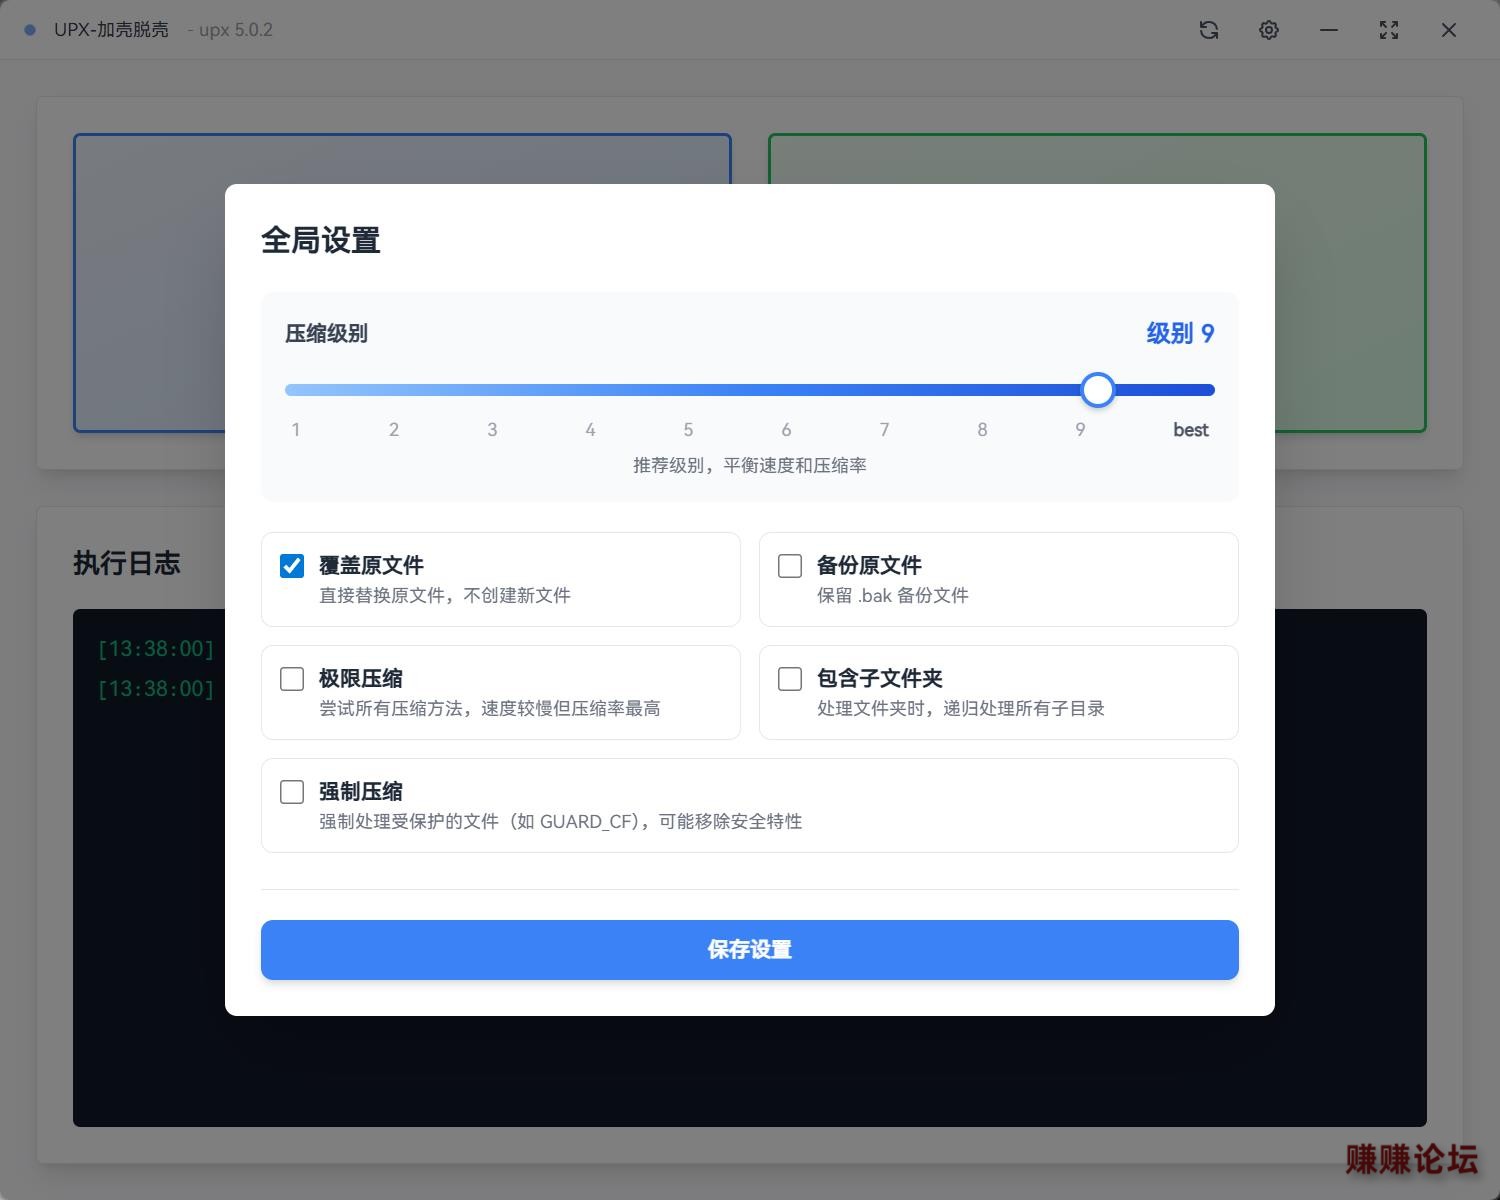Screen dimensions: 1500x1200
Task: Minimize the UPX window
Action: click(1329, 30)
